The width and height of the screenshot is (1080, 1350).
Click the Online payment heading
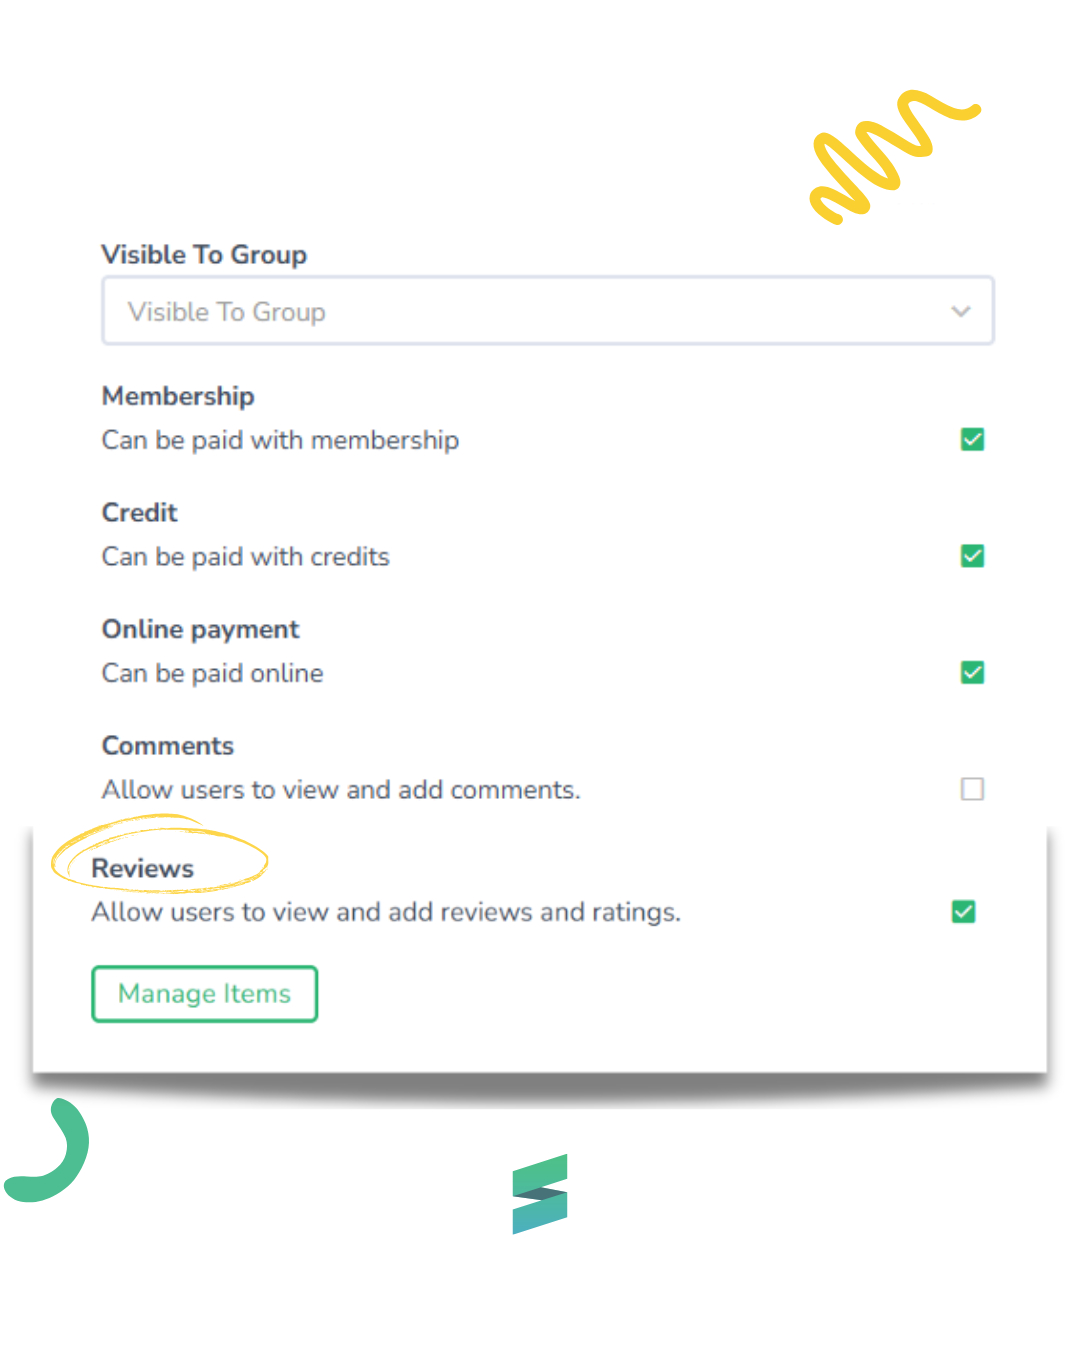coord(200,629)
